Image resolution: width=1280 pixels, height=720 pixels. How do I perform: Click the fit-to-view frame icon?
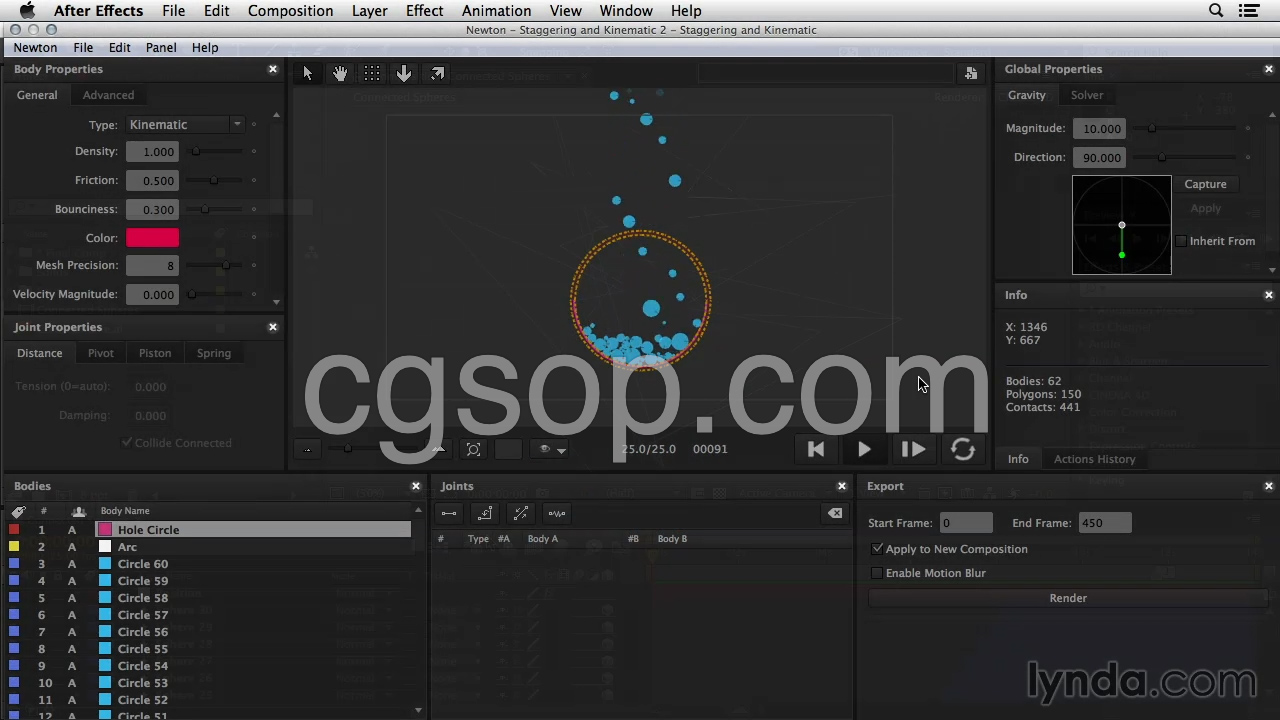474,449
